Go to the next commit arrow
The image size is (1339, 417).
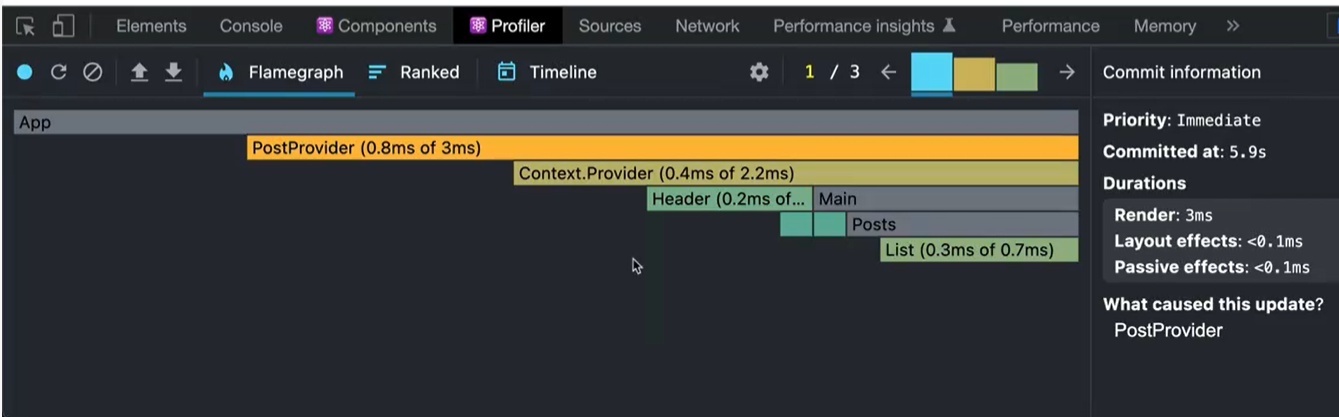click(x=1066, y=72)
